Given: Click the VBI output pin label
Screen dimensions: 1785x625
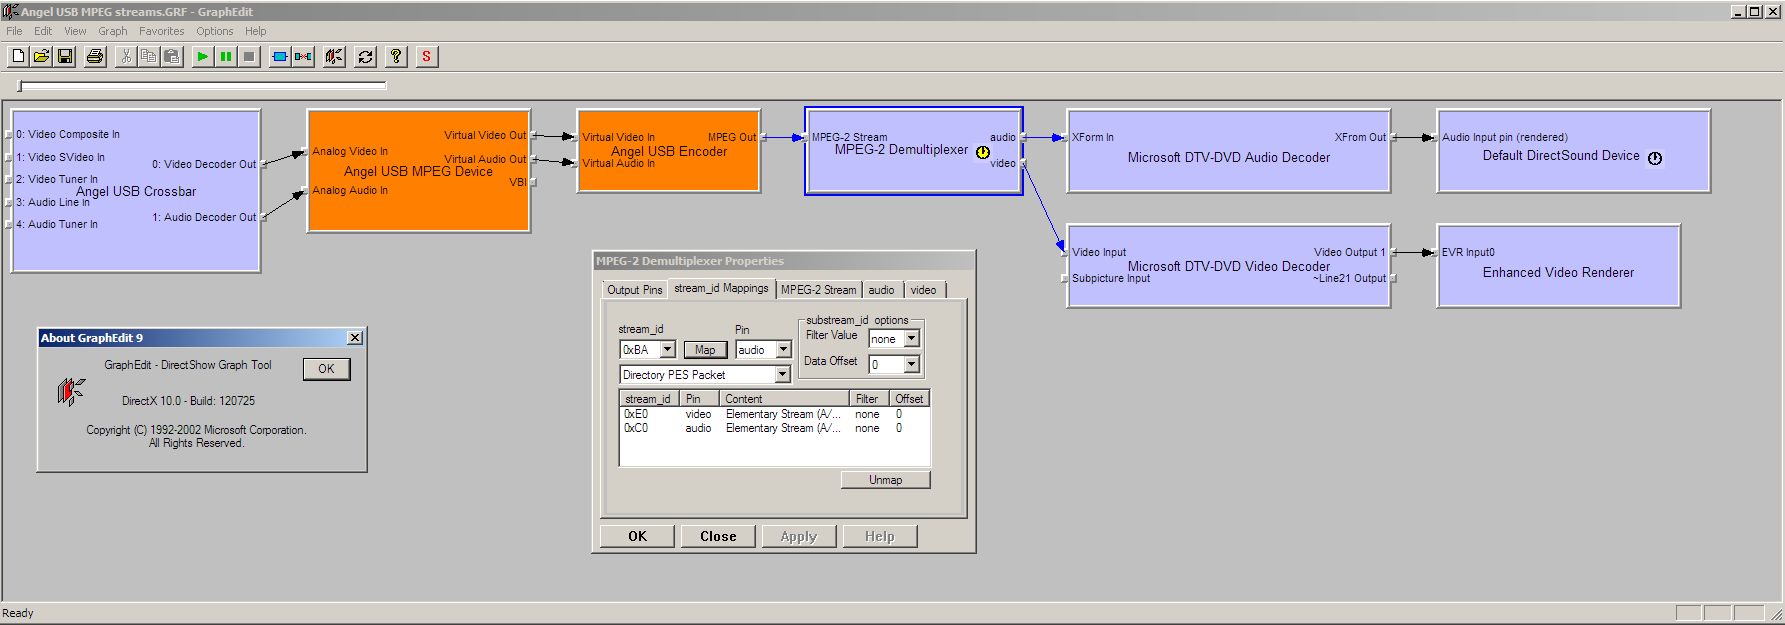Looking at the screenshot, I should [517, 182].
